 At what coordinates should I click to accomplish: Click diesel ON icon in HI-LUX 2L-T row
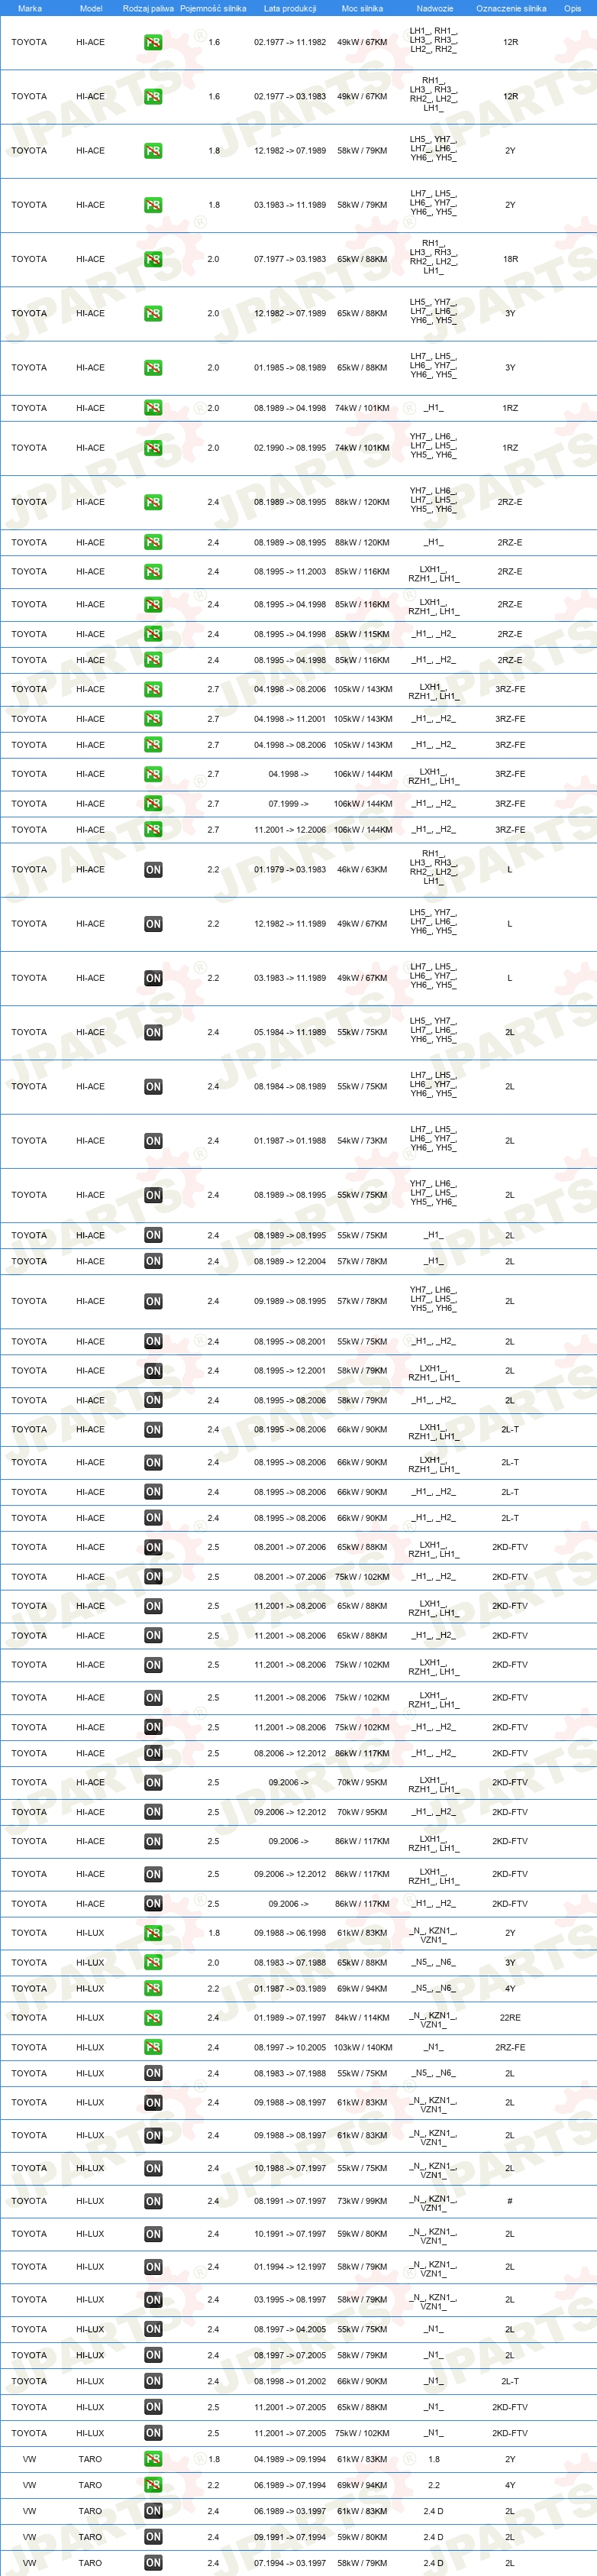click(x=153, y=2381)
